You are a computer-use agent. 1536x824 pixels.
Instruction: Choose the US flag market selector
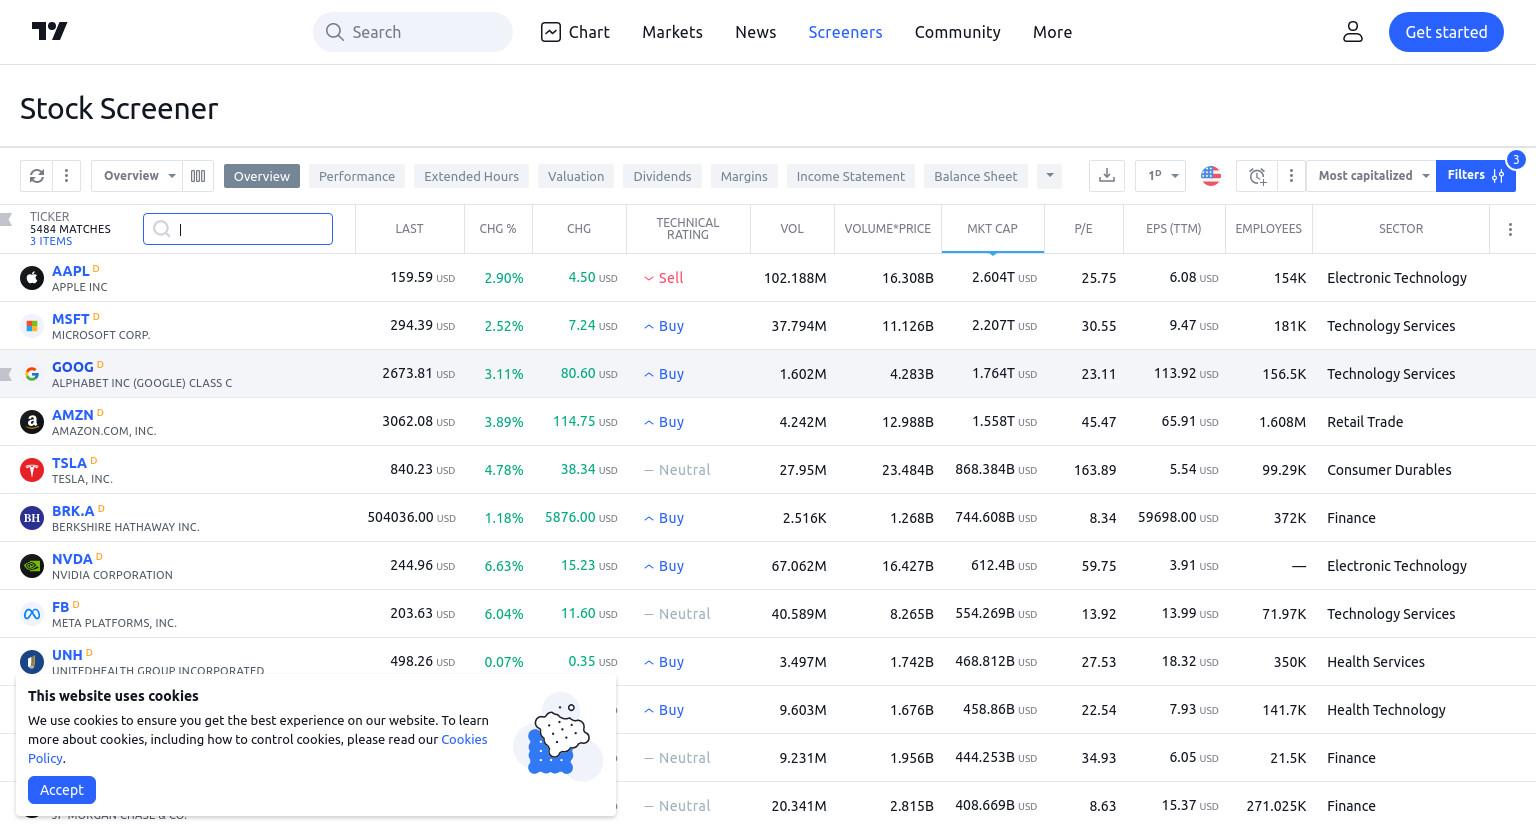point(1211,176)
